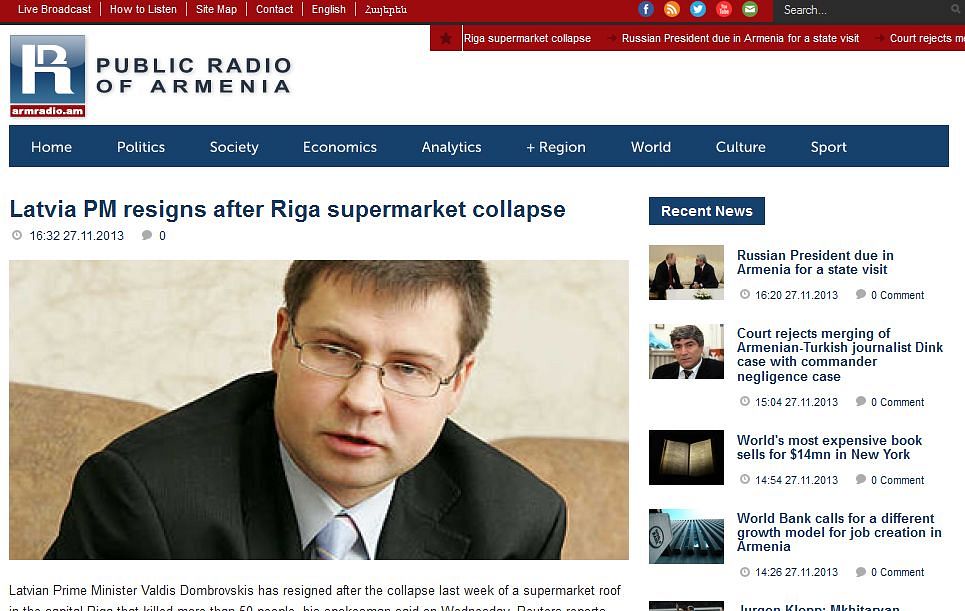
Task: Click the star icon in news ticker
Action: tap(446, 38)
